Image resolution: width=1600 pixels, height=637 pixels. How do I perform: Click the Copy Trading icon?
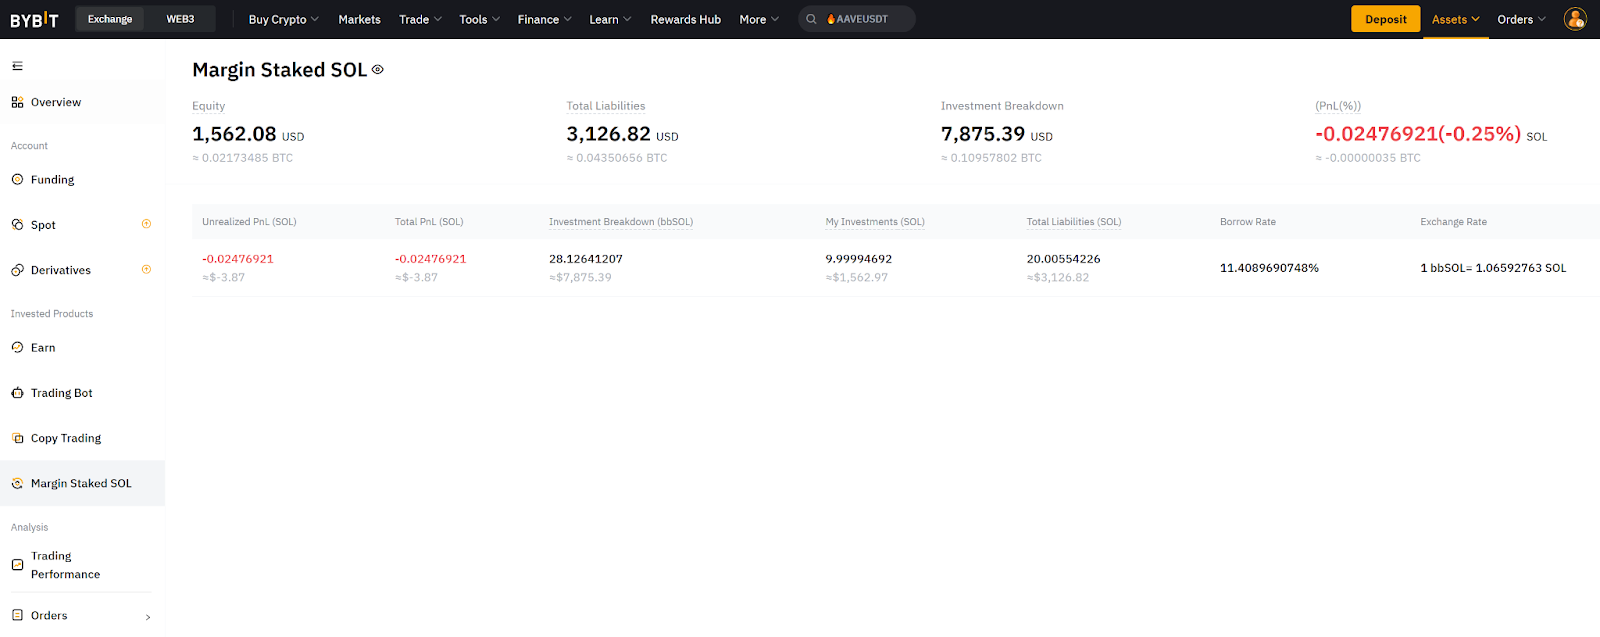(x=17, y=438)
